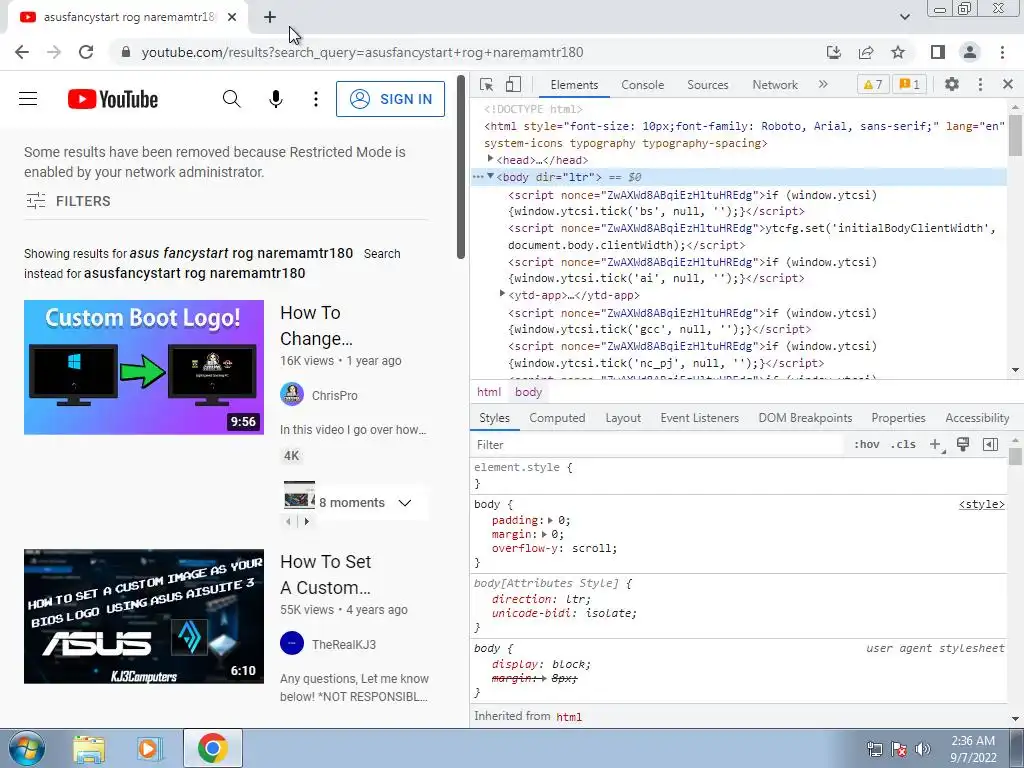Reload the page in Chrome
The height and width of the screenshot is (768, 1024).
point(86,52)
